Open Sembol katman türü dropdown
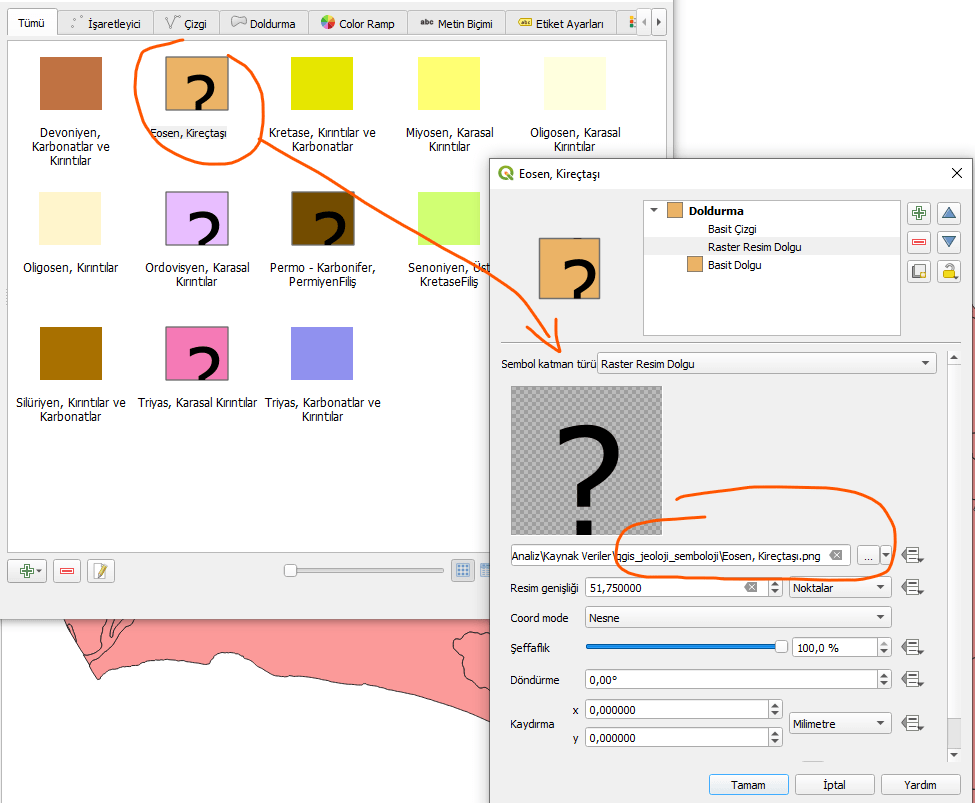The height and width of the screenshot is (803, 975). (x=766, y=364)
